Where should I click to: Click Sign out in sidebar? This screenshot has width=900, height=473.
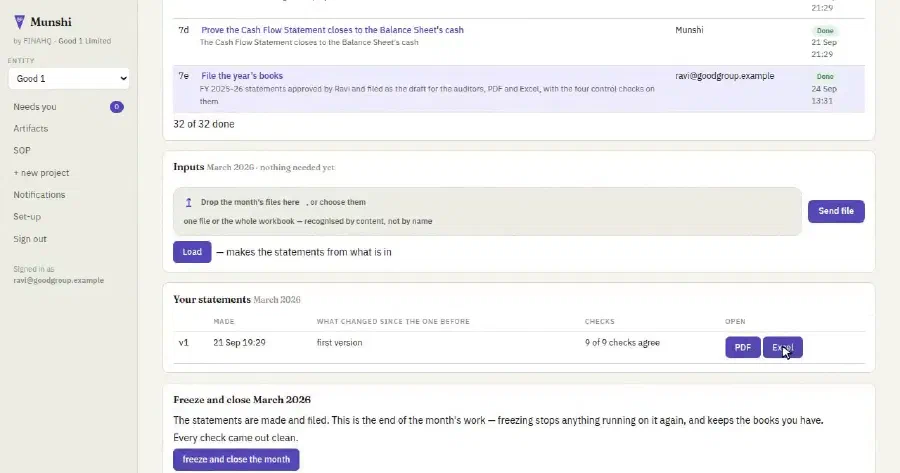(30, 239)
